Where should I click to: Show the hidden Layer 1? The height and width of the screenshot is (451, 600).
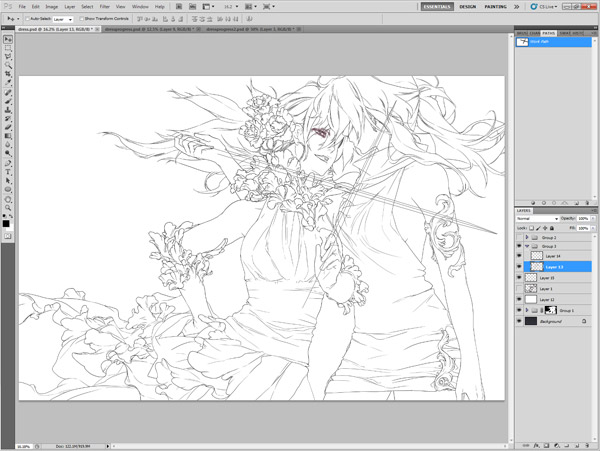click(x=519, y=288)
